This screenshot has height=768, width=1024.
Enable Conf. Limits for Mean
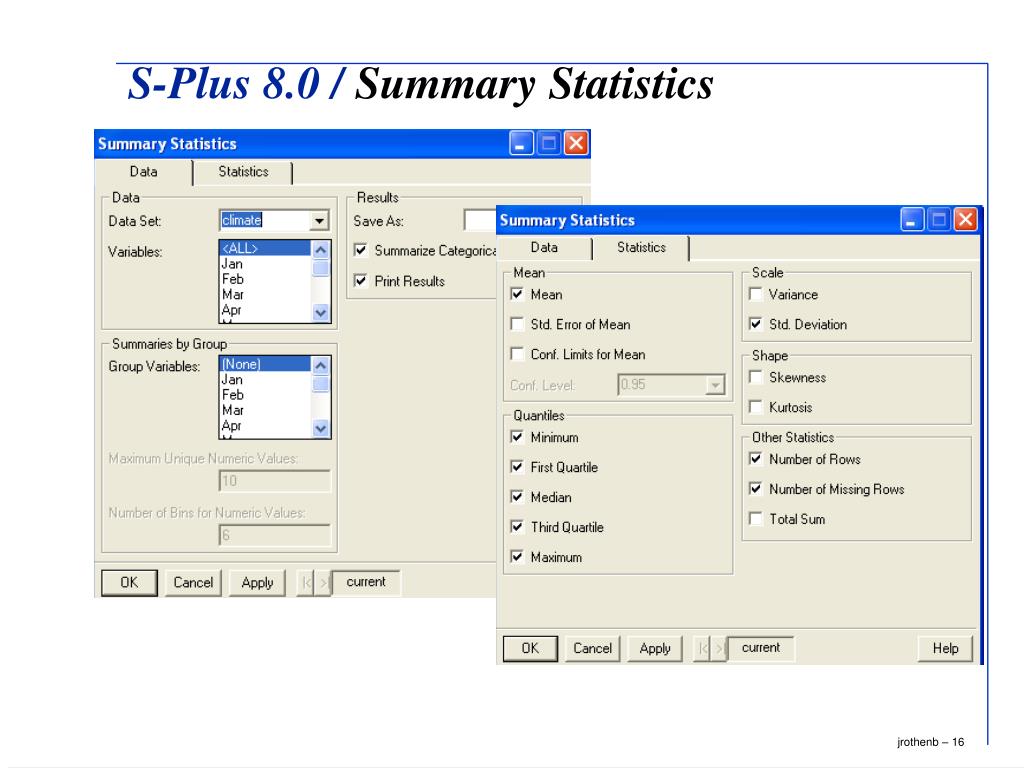tap(517, 354)
